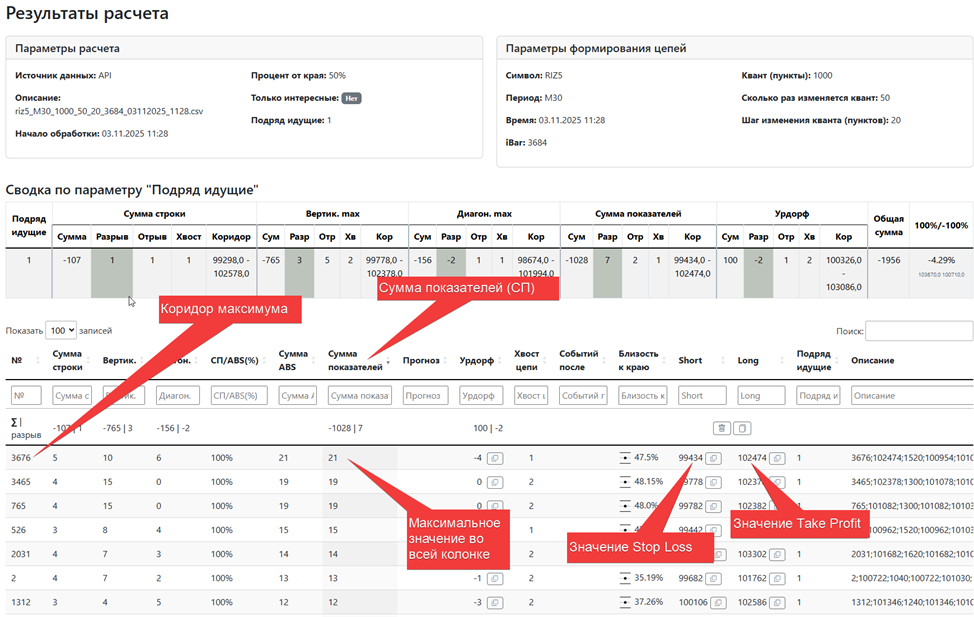Click the 'Описание' column filter input
This screenshot has width=974, height=617.
(x=910, y=396)
